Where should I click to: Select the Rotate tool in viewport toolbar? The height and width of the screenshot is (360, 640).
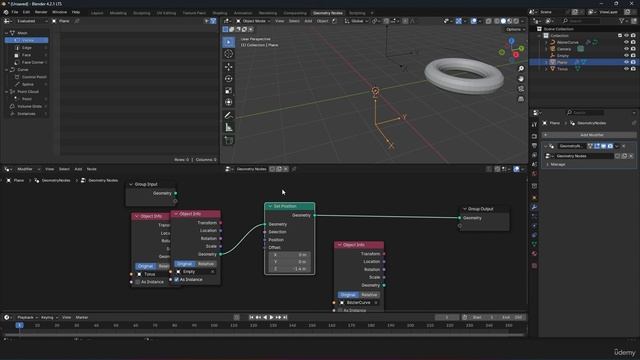[229, 78]
